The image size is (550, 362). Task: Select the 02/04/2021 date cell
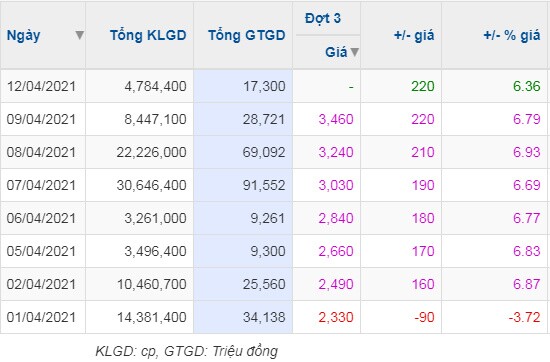click(41, 284)
